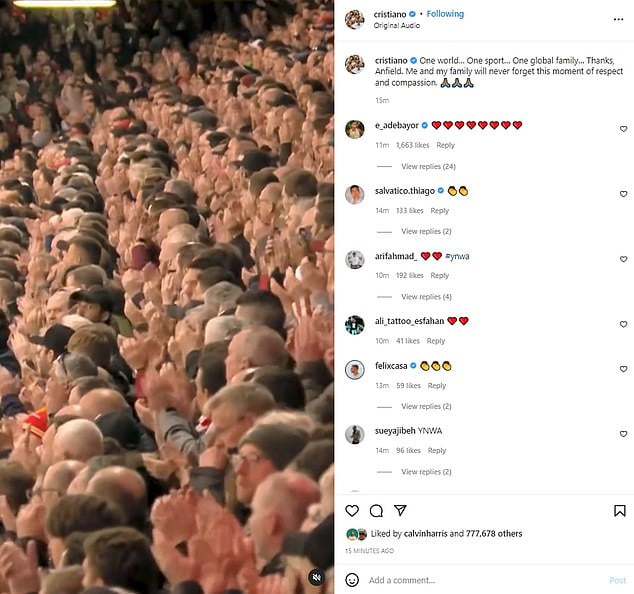Viewport: 634px width, 594px height.
Task: Open the emoji picker smiley icon
Action: tap(352, 580)
